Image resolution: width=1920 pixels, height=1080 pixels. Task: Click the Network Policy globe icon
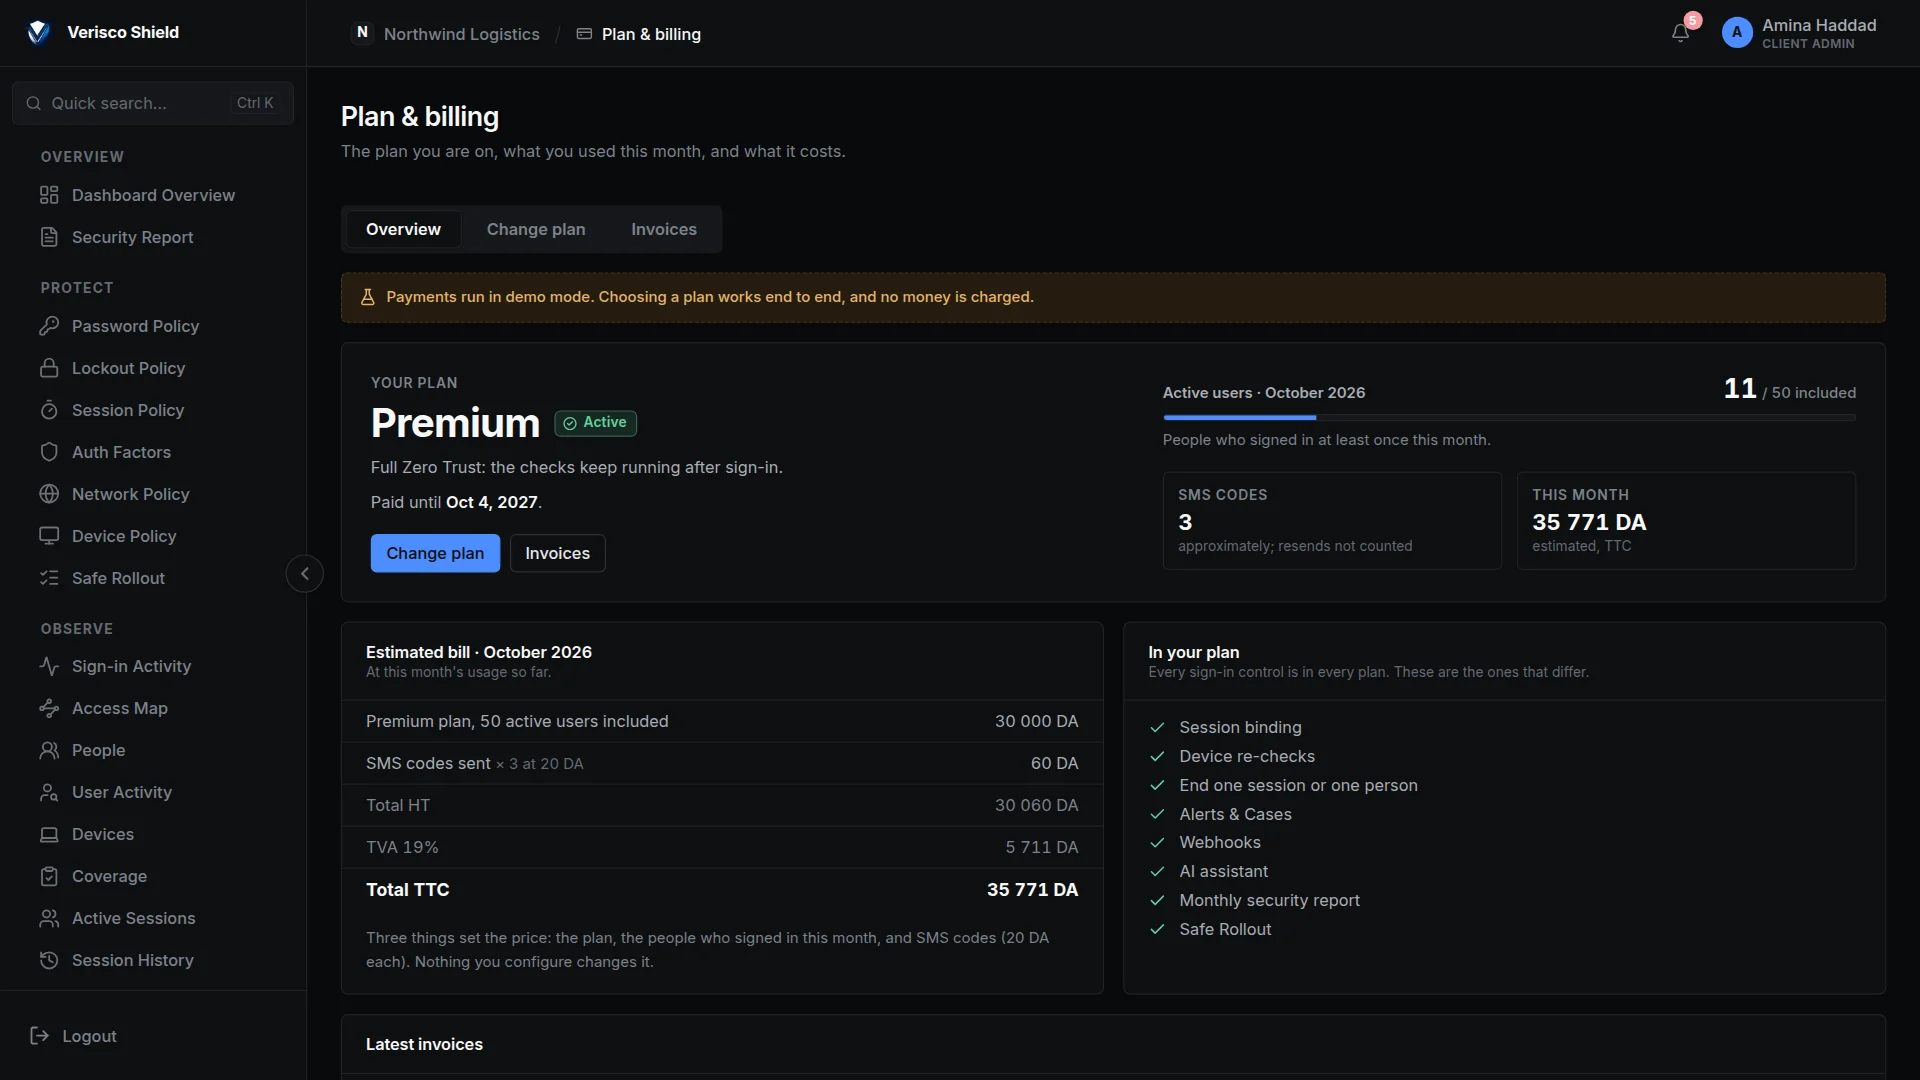[x=49, y=494]
